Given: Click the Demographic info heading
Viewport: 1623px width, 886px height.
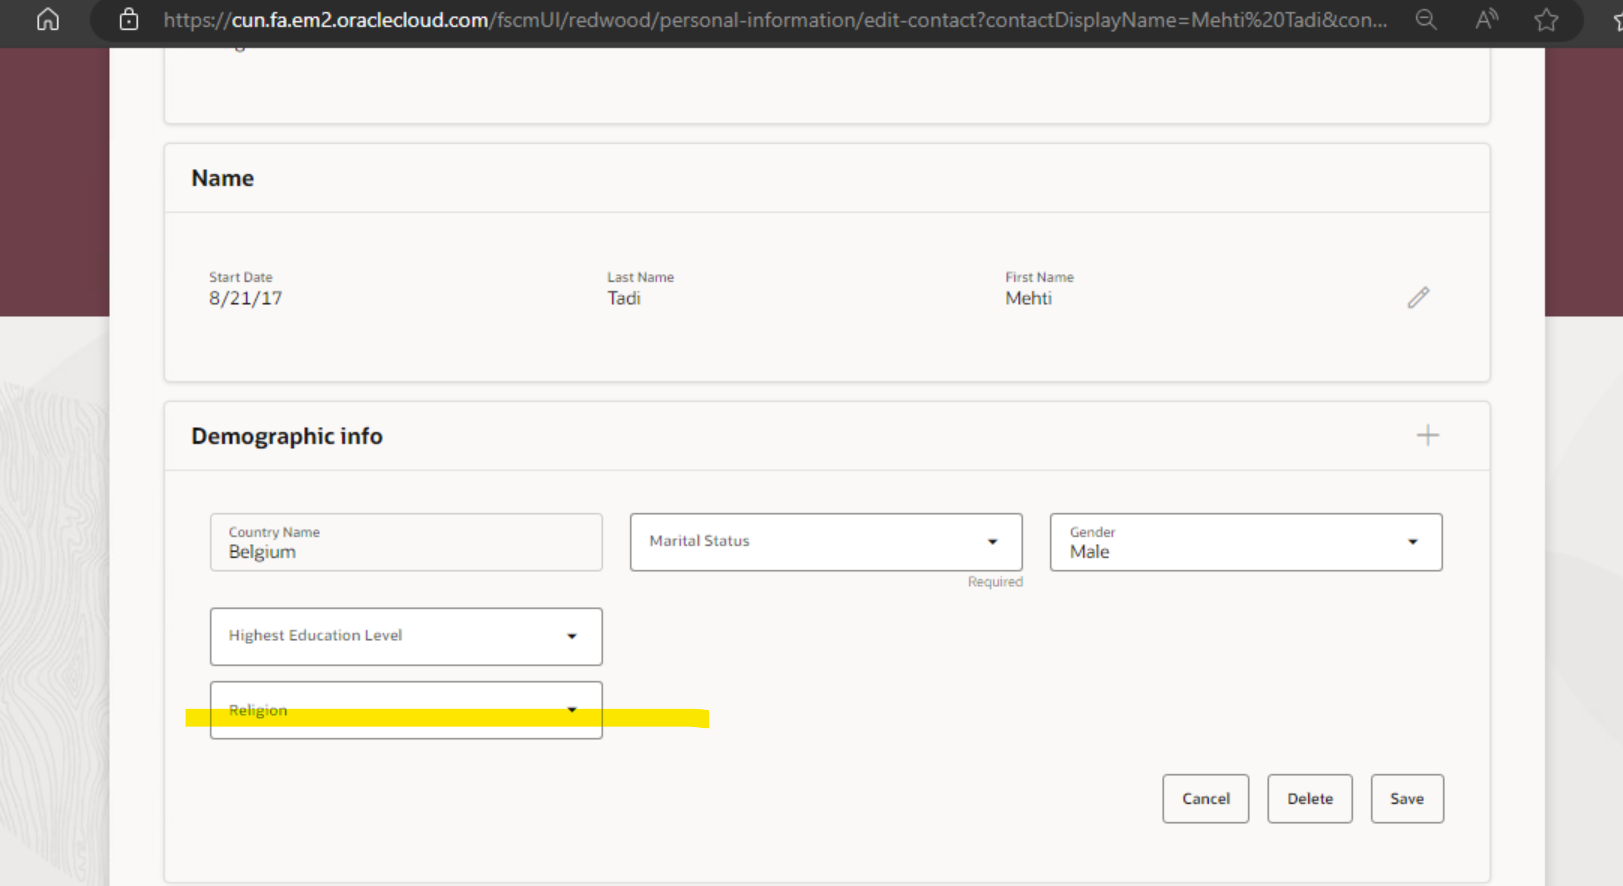Looking at the screenshot, I should pyautogui.click(x=287, y=436).
